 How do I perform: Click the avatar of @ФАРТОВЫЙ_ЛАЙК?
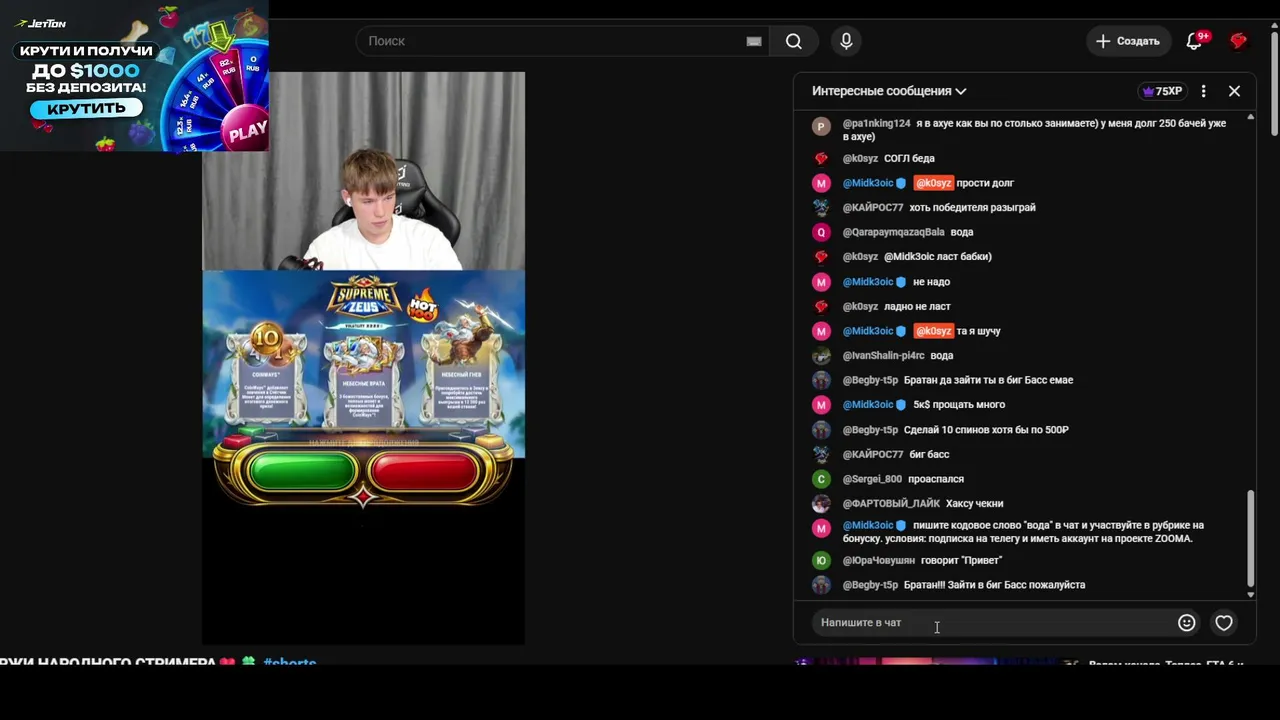click(x=821, y=504)
